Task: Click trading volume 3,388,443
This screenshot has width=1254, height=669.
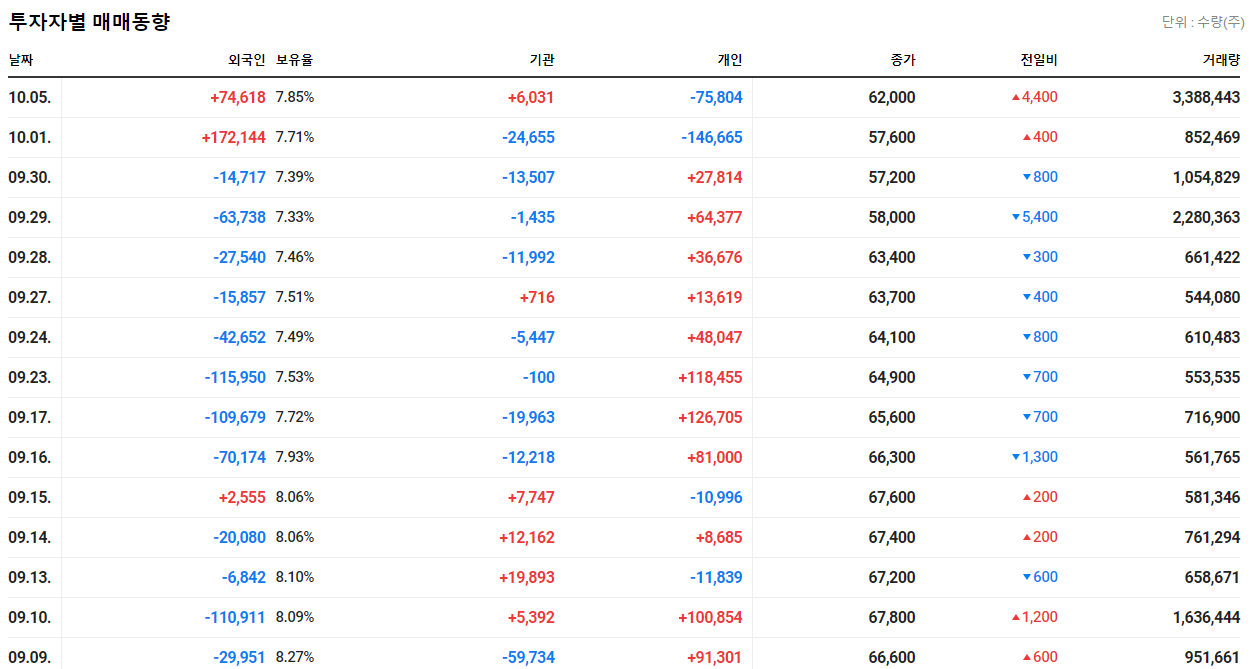Action: click(1206, 97)
